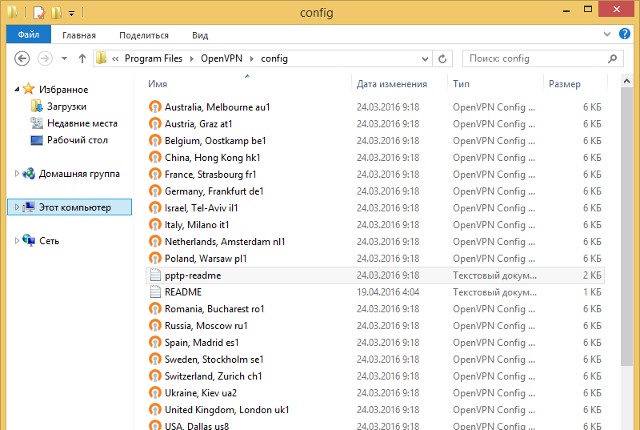The width and height of the screenshot is (640, 430).
Task: Click the vertical scrollbar up arrow
Action: [x=627, y=81]
